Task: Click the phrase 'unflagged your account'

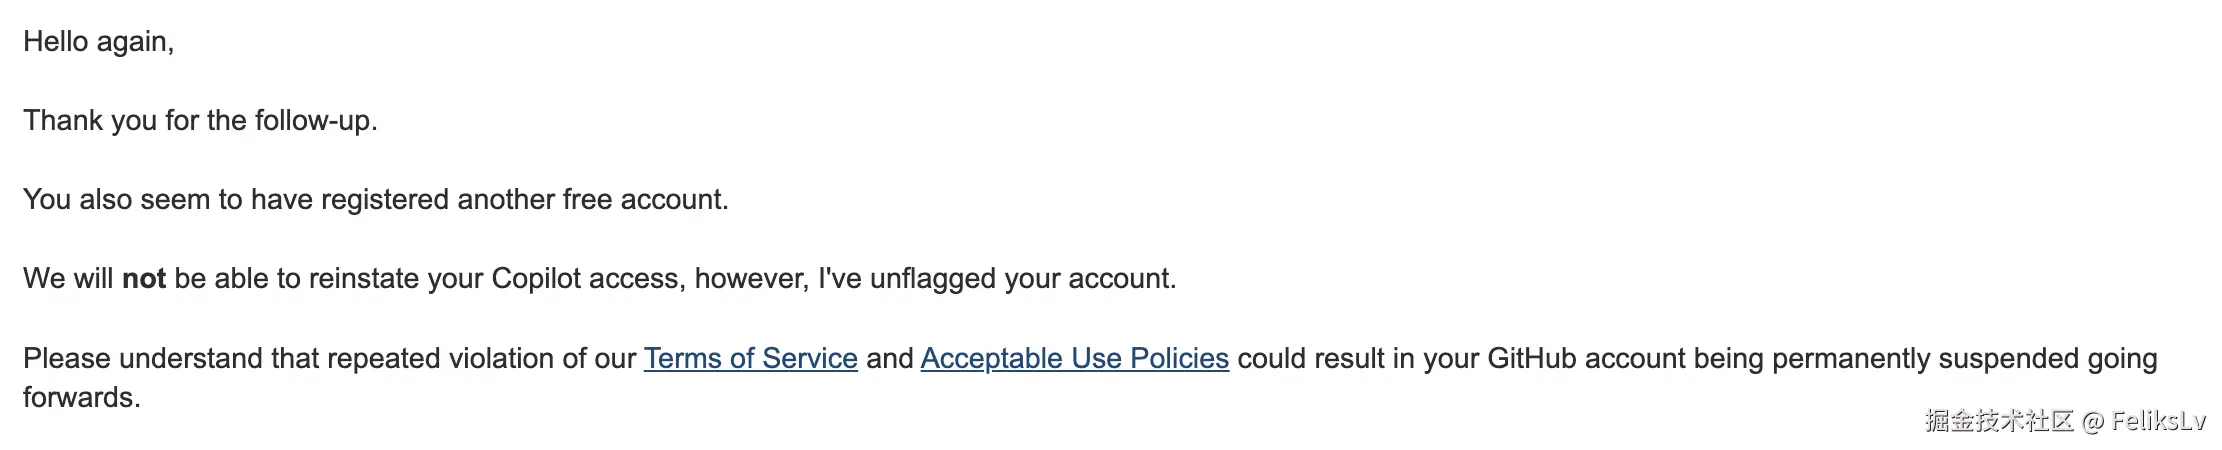Action: [1021, 278]
